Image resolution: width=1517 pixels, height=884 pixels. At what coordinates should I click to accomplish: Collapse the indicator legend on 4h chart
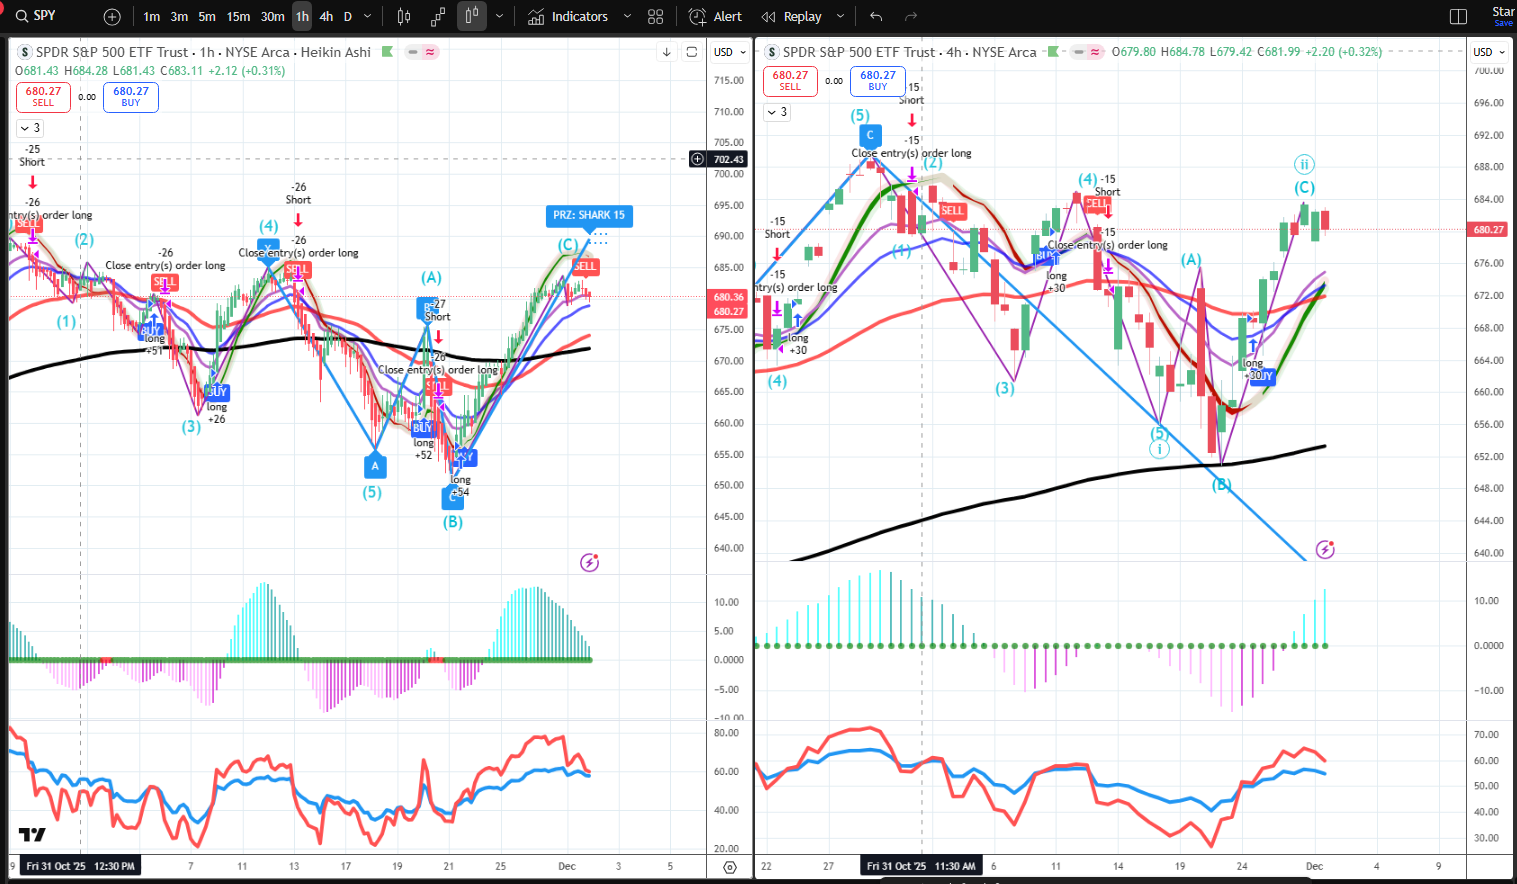click(x=777, y=112)
